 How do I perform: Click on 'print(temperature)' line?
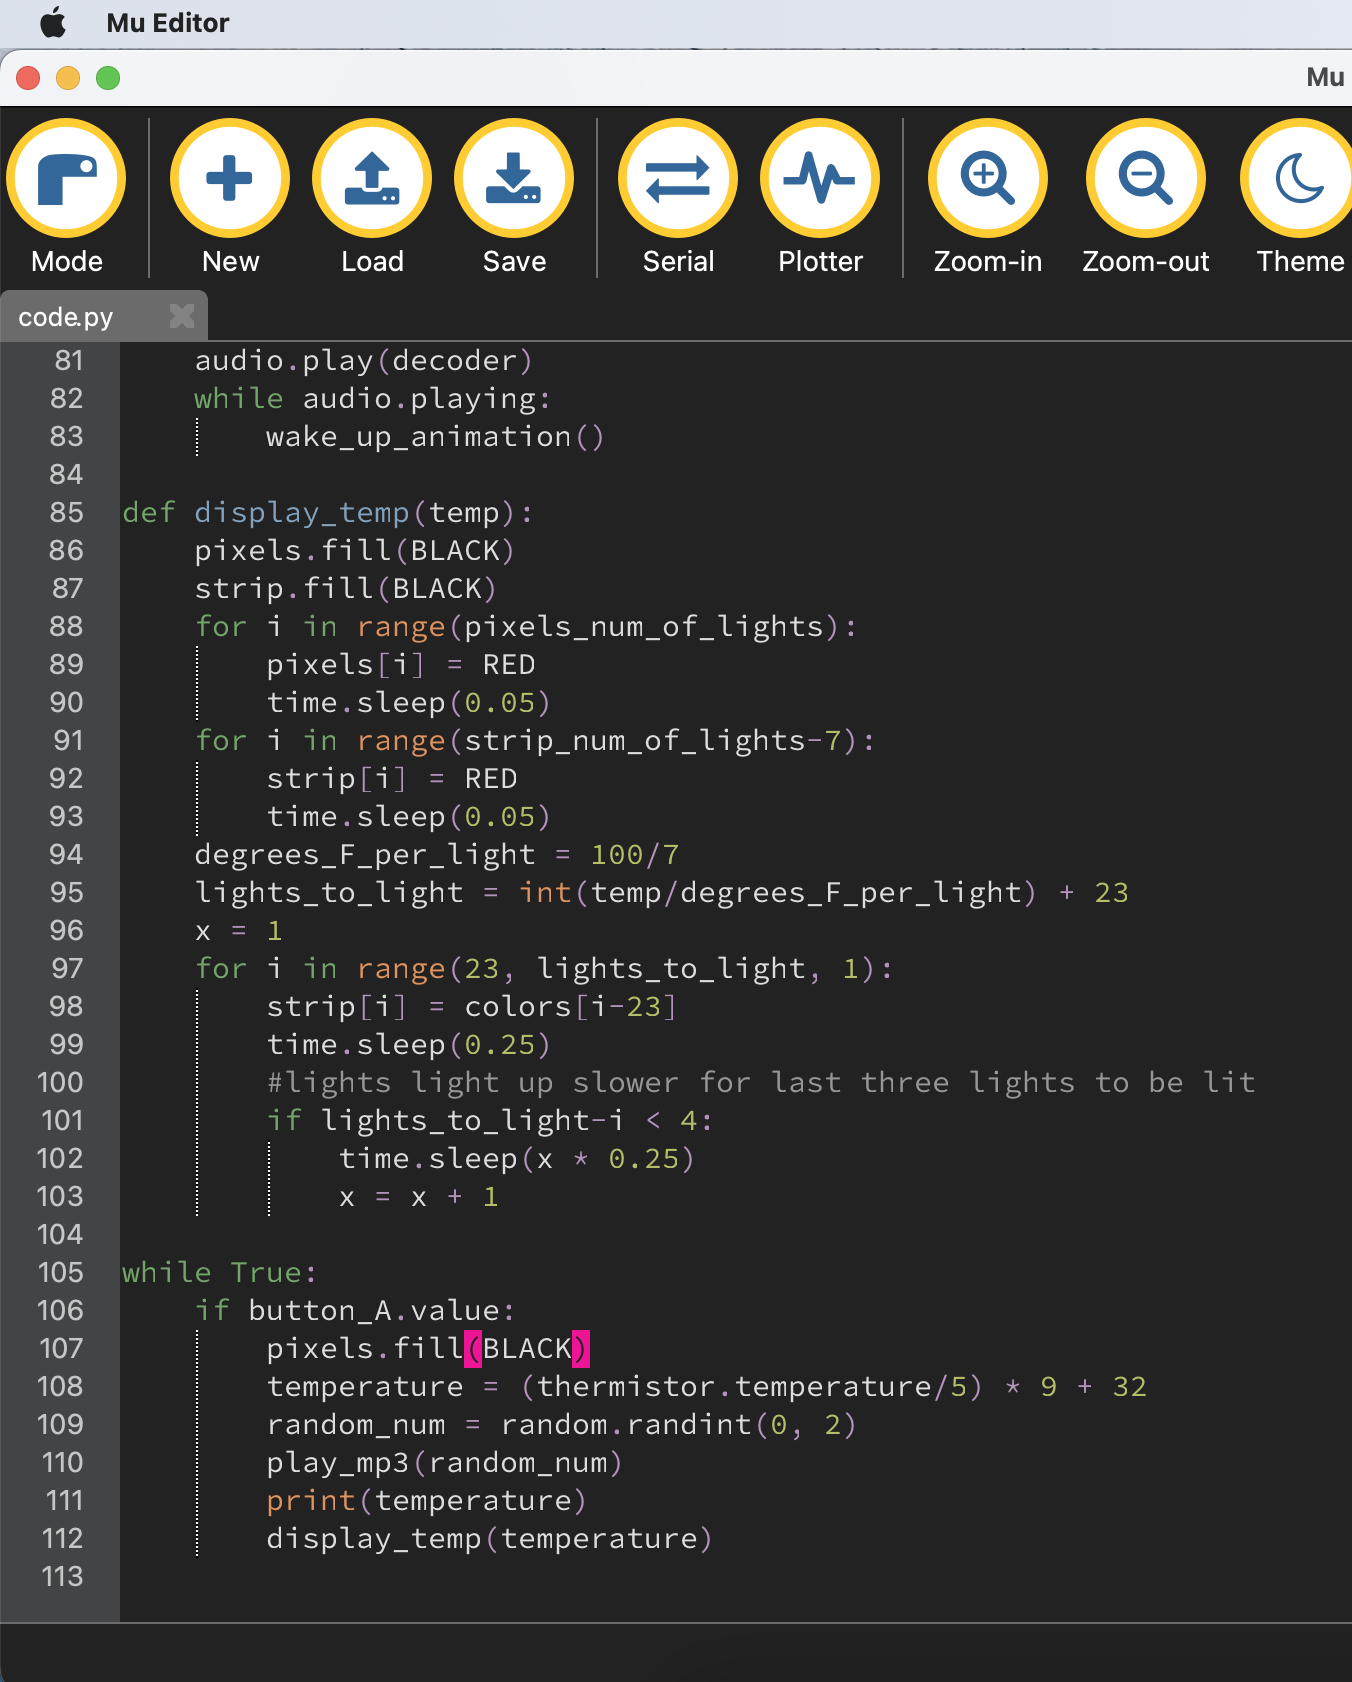click(x=426, y=1500)
